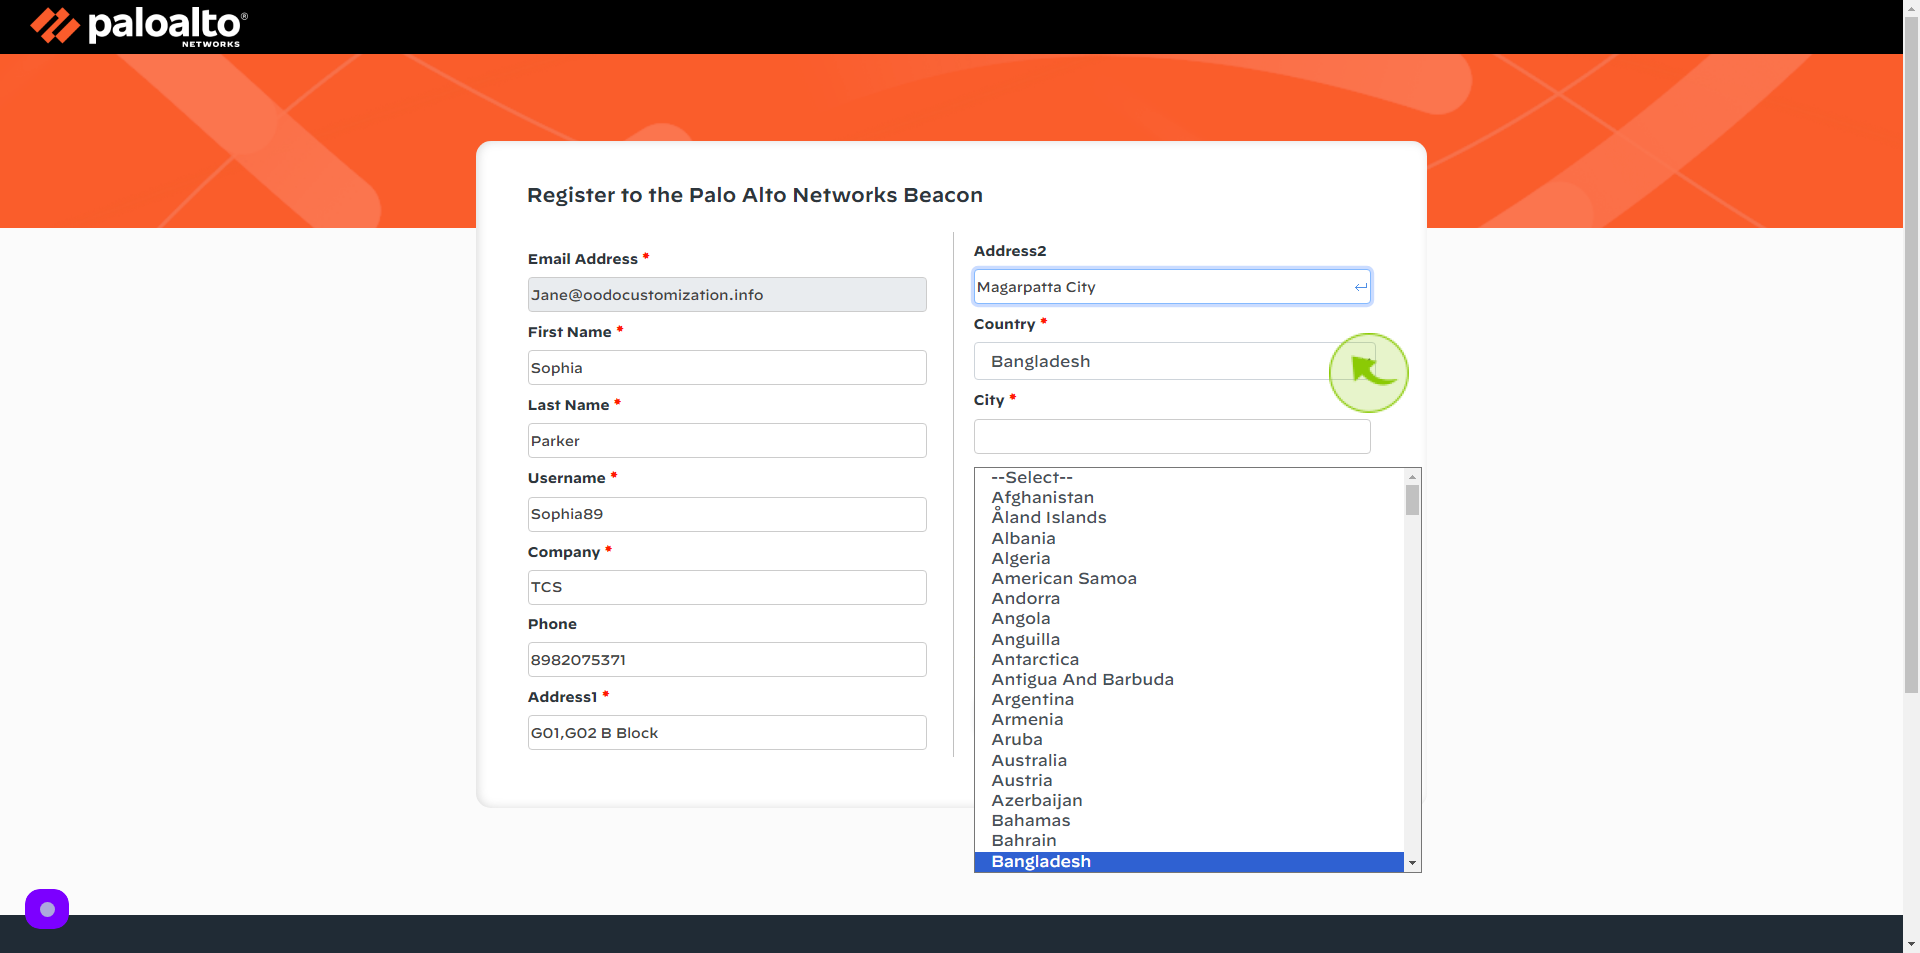Click the Phone number input field
Viewport: 1920px width, 953px height.
[727, 660]
